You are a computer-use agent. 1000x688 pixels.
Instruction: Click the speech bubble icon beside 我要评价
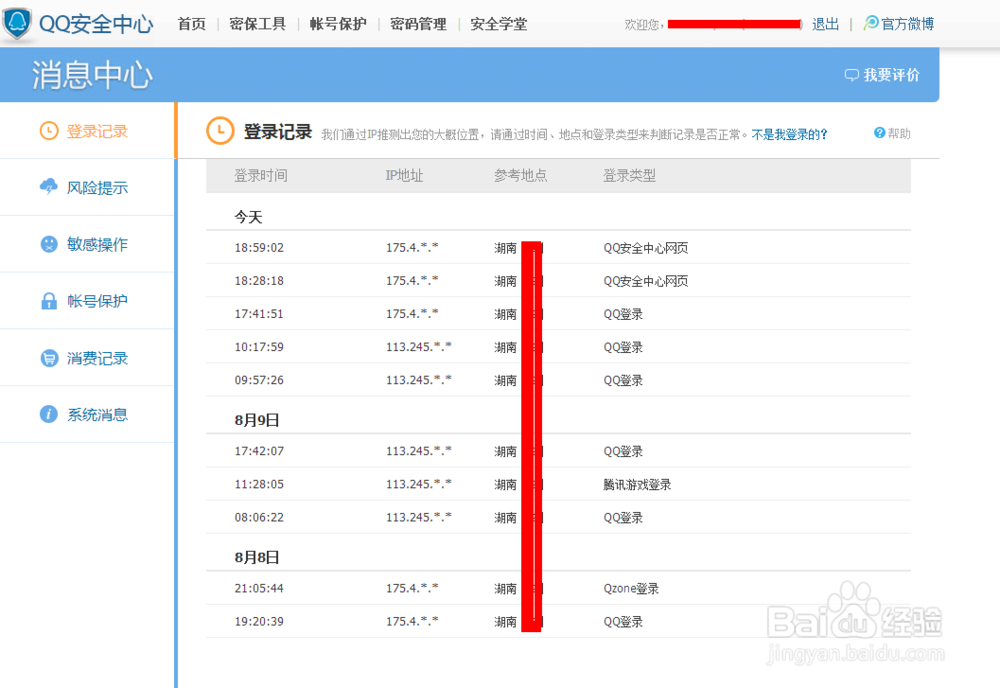[x=851, y=75]
